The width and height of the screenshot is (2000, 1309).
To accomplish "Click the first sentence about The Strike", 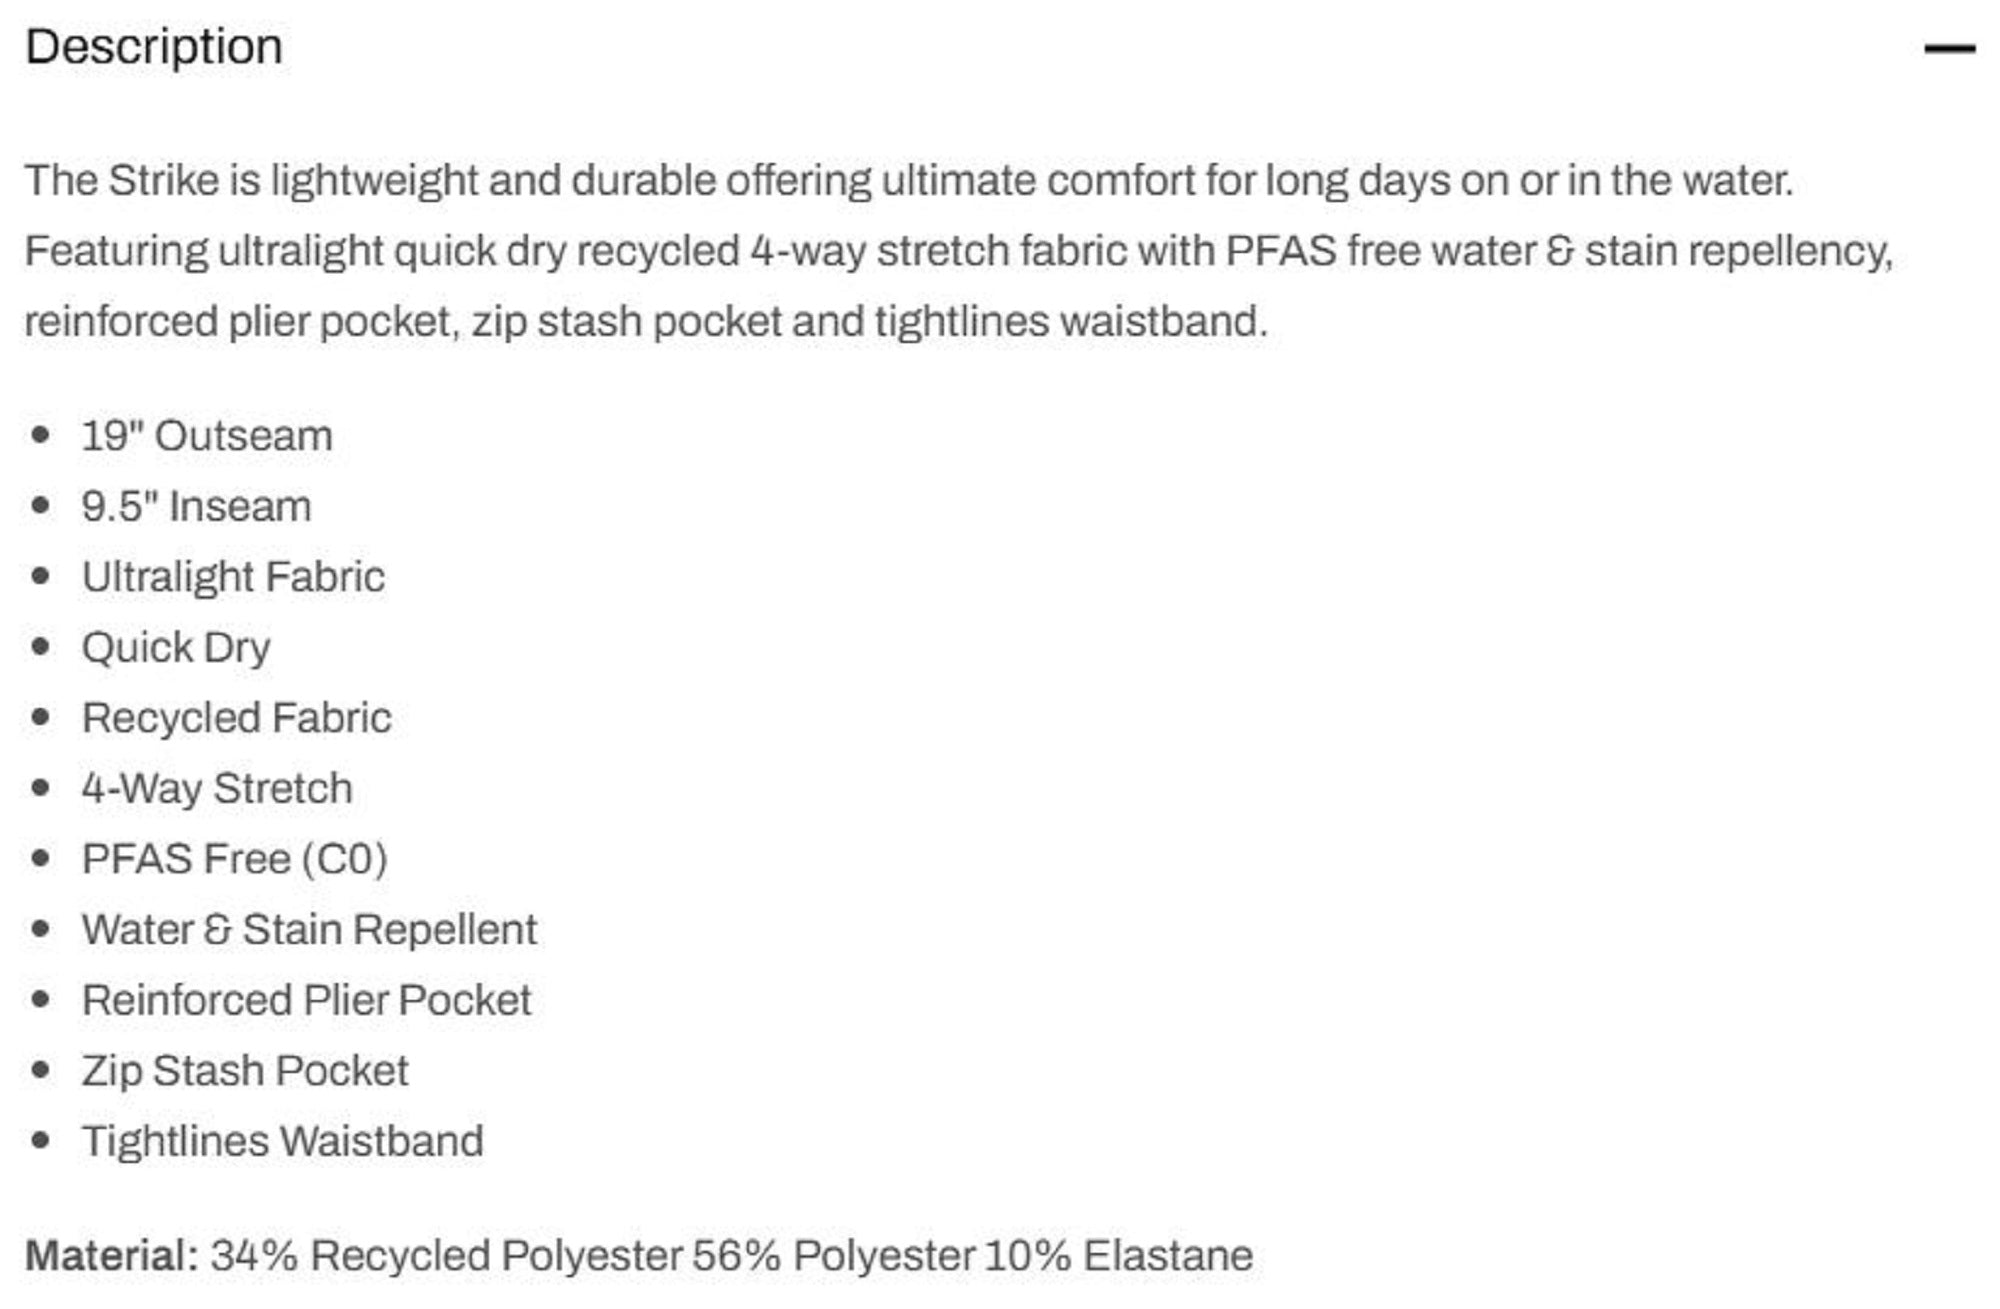I will click(909, 181).
